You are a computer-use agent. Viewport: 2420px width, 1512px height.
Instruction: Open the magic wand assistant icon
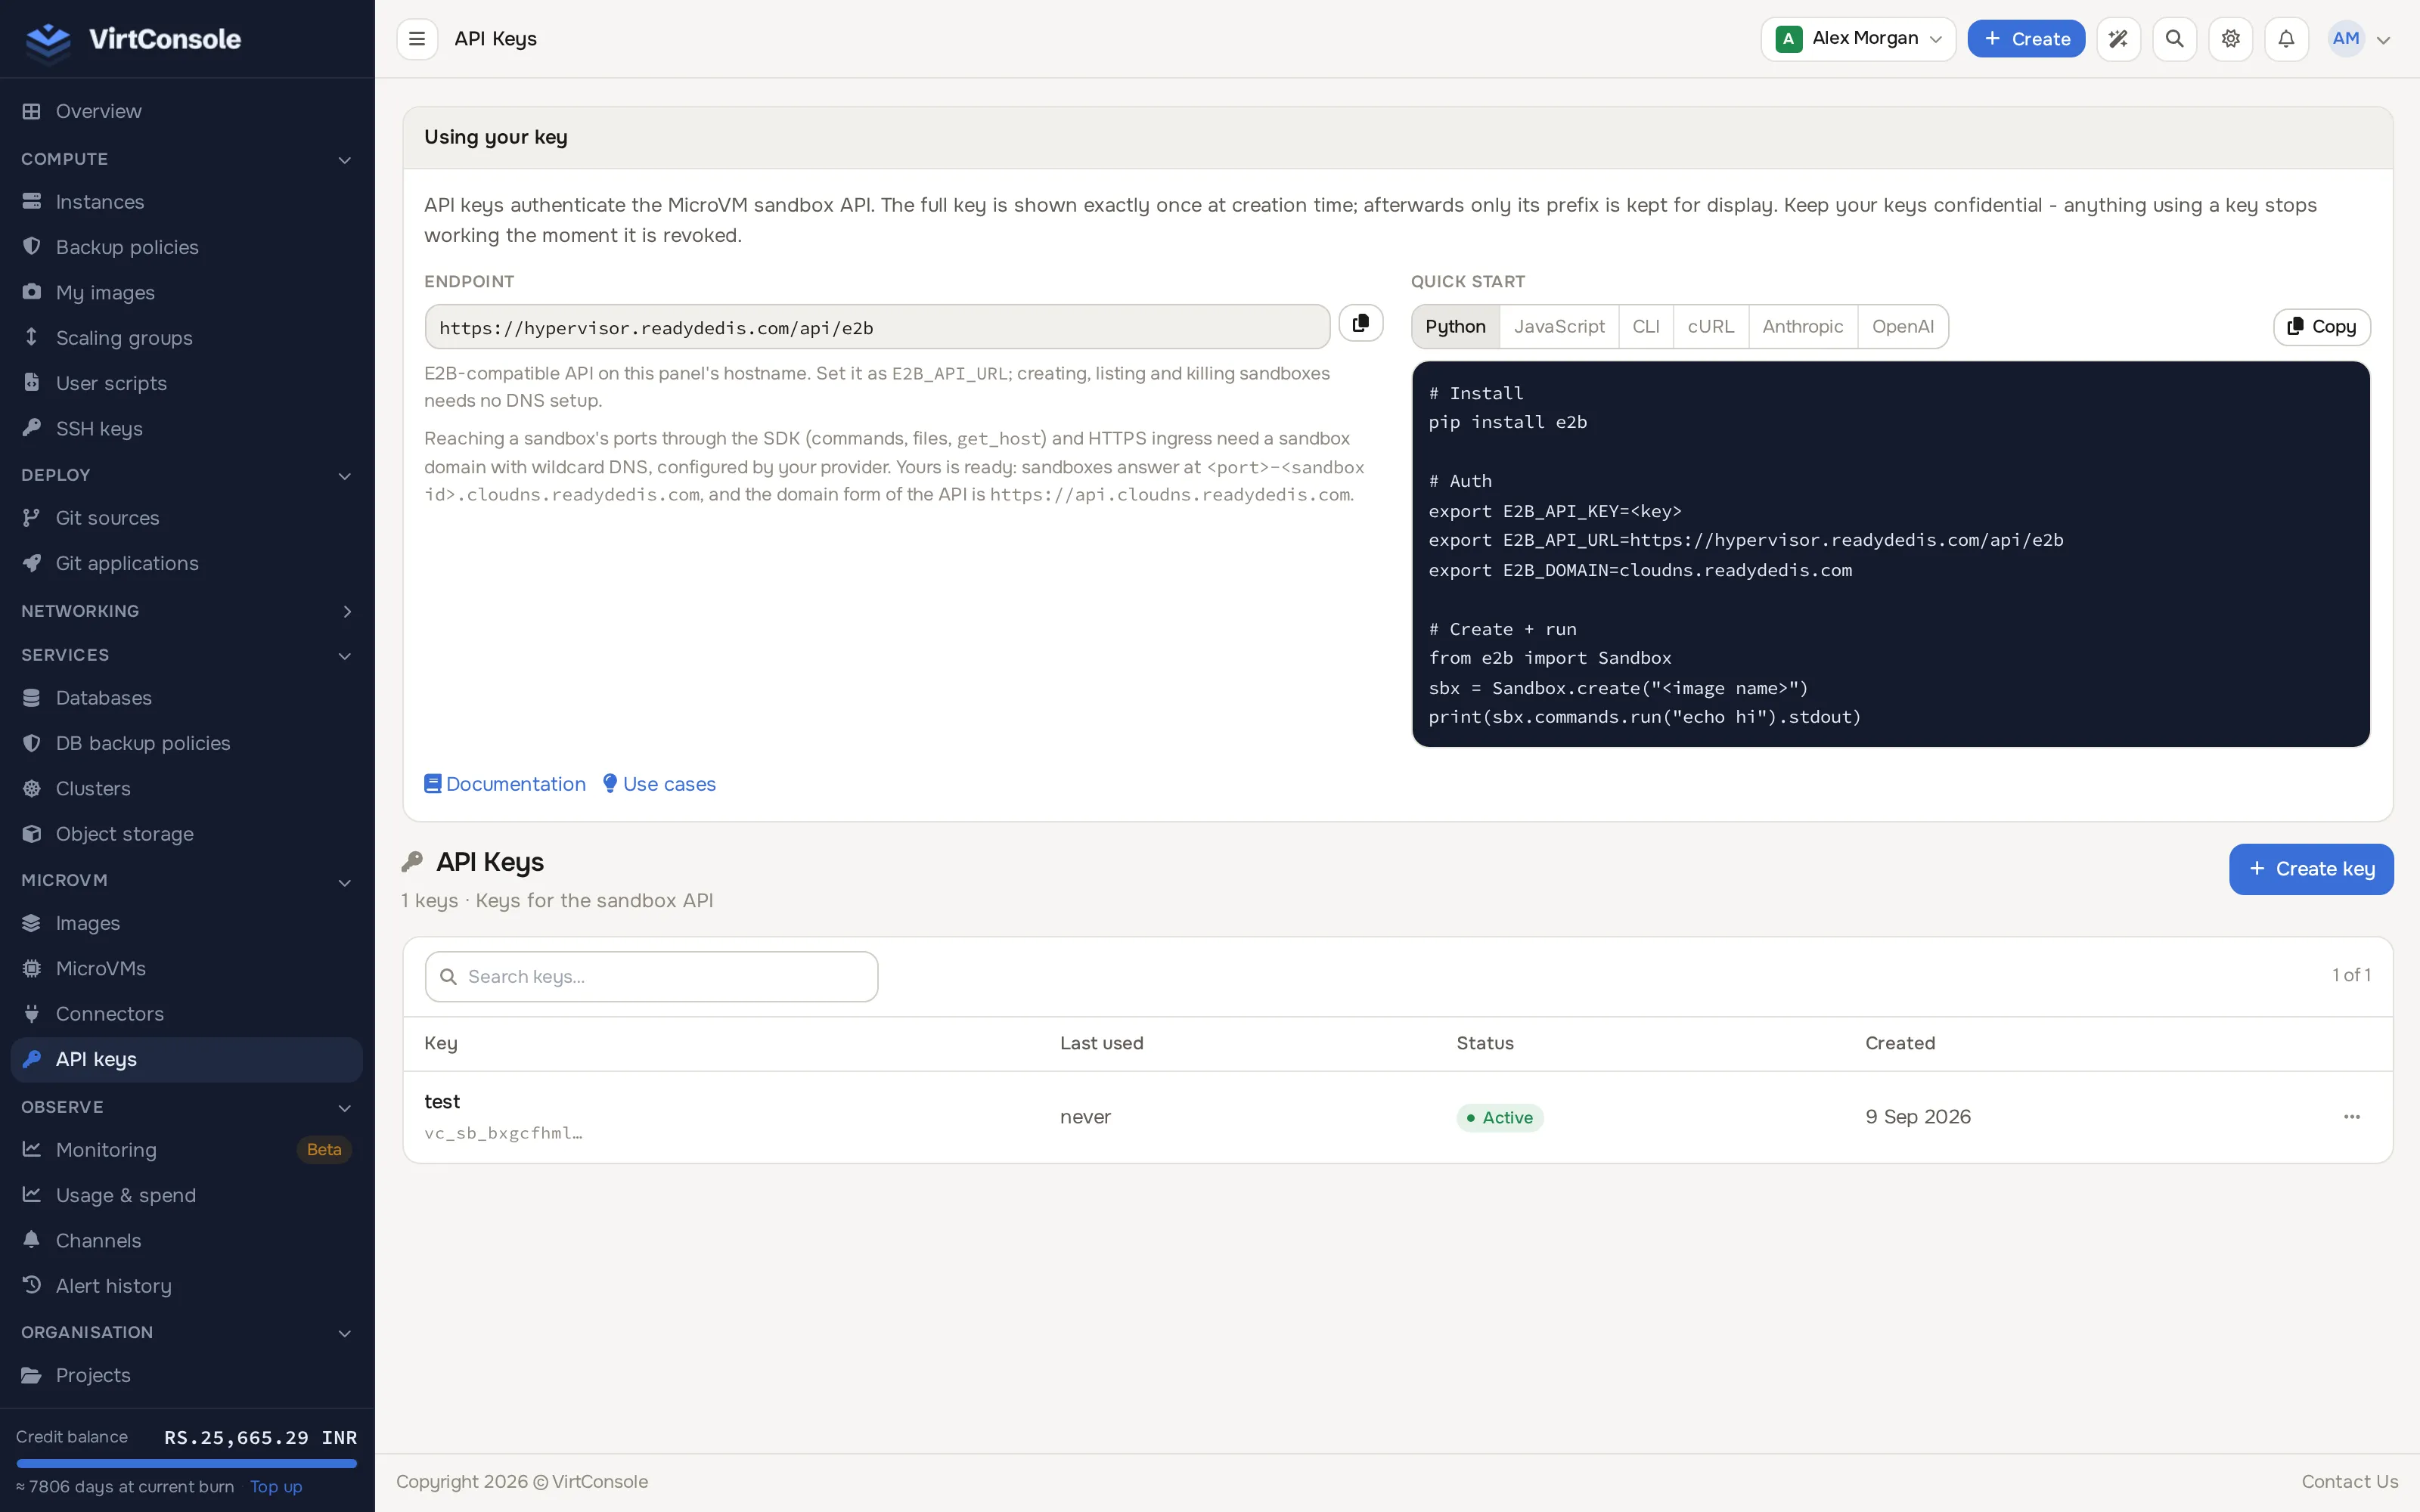click(x=2118, y=39)
